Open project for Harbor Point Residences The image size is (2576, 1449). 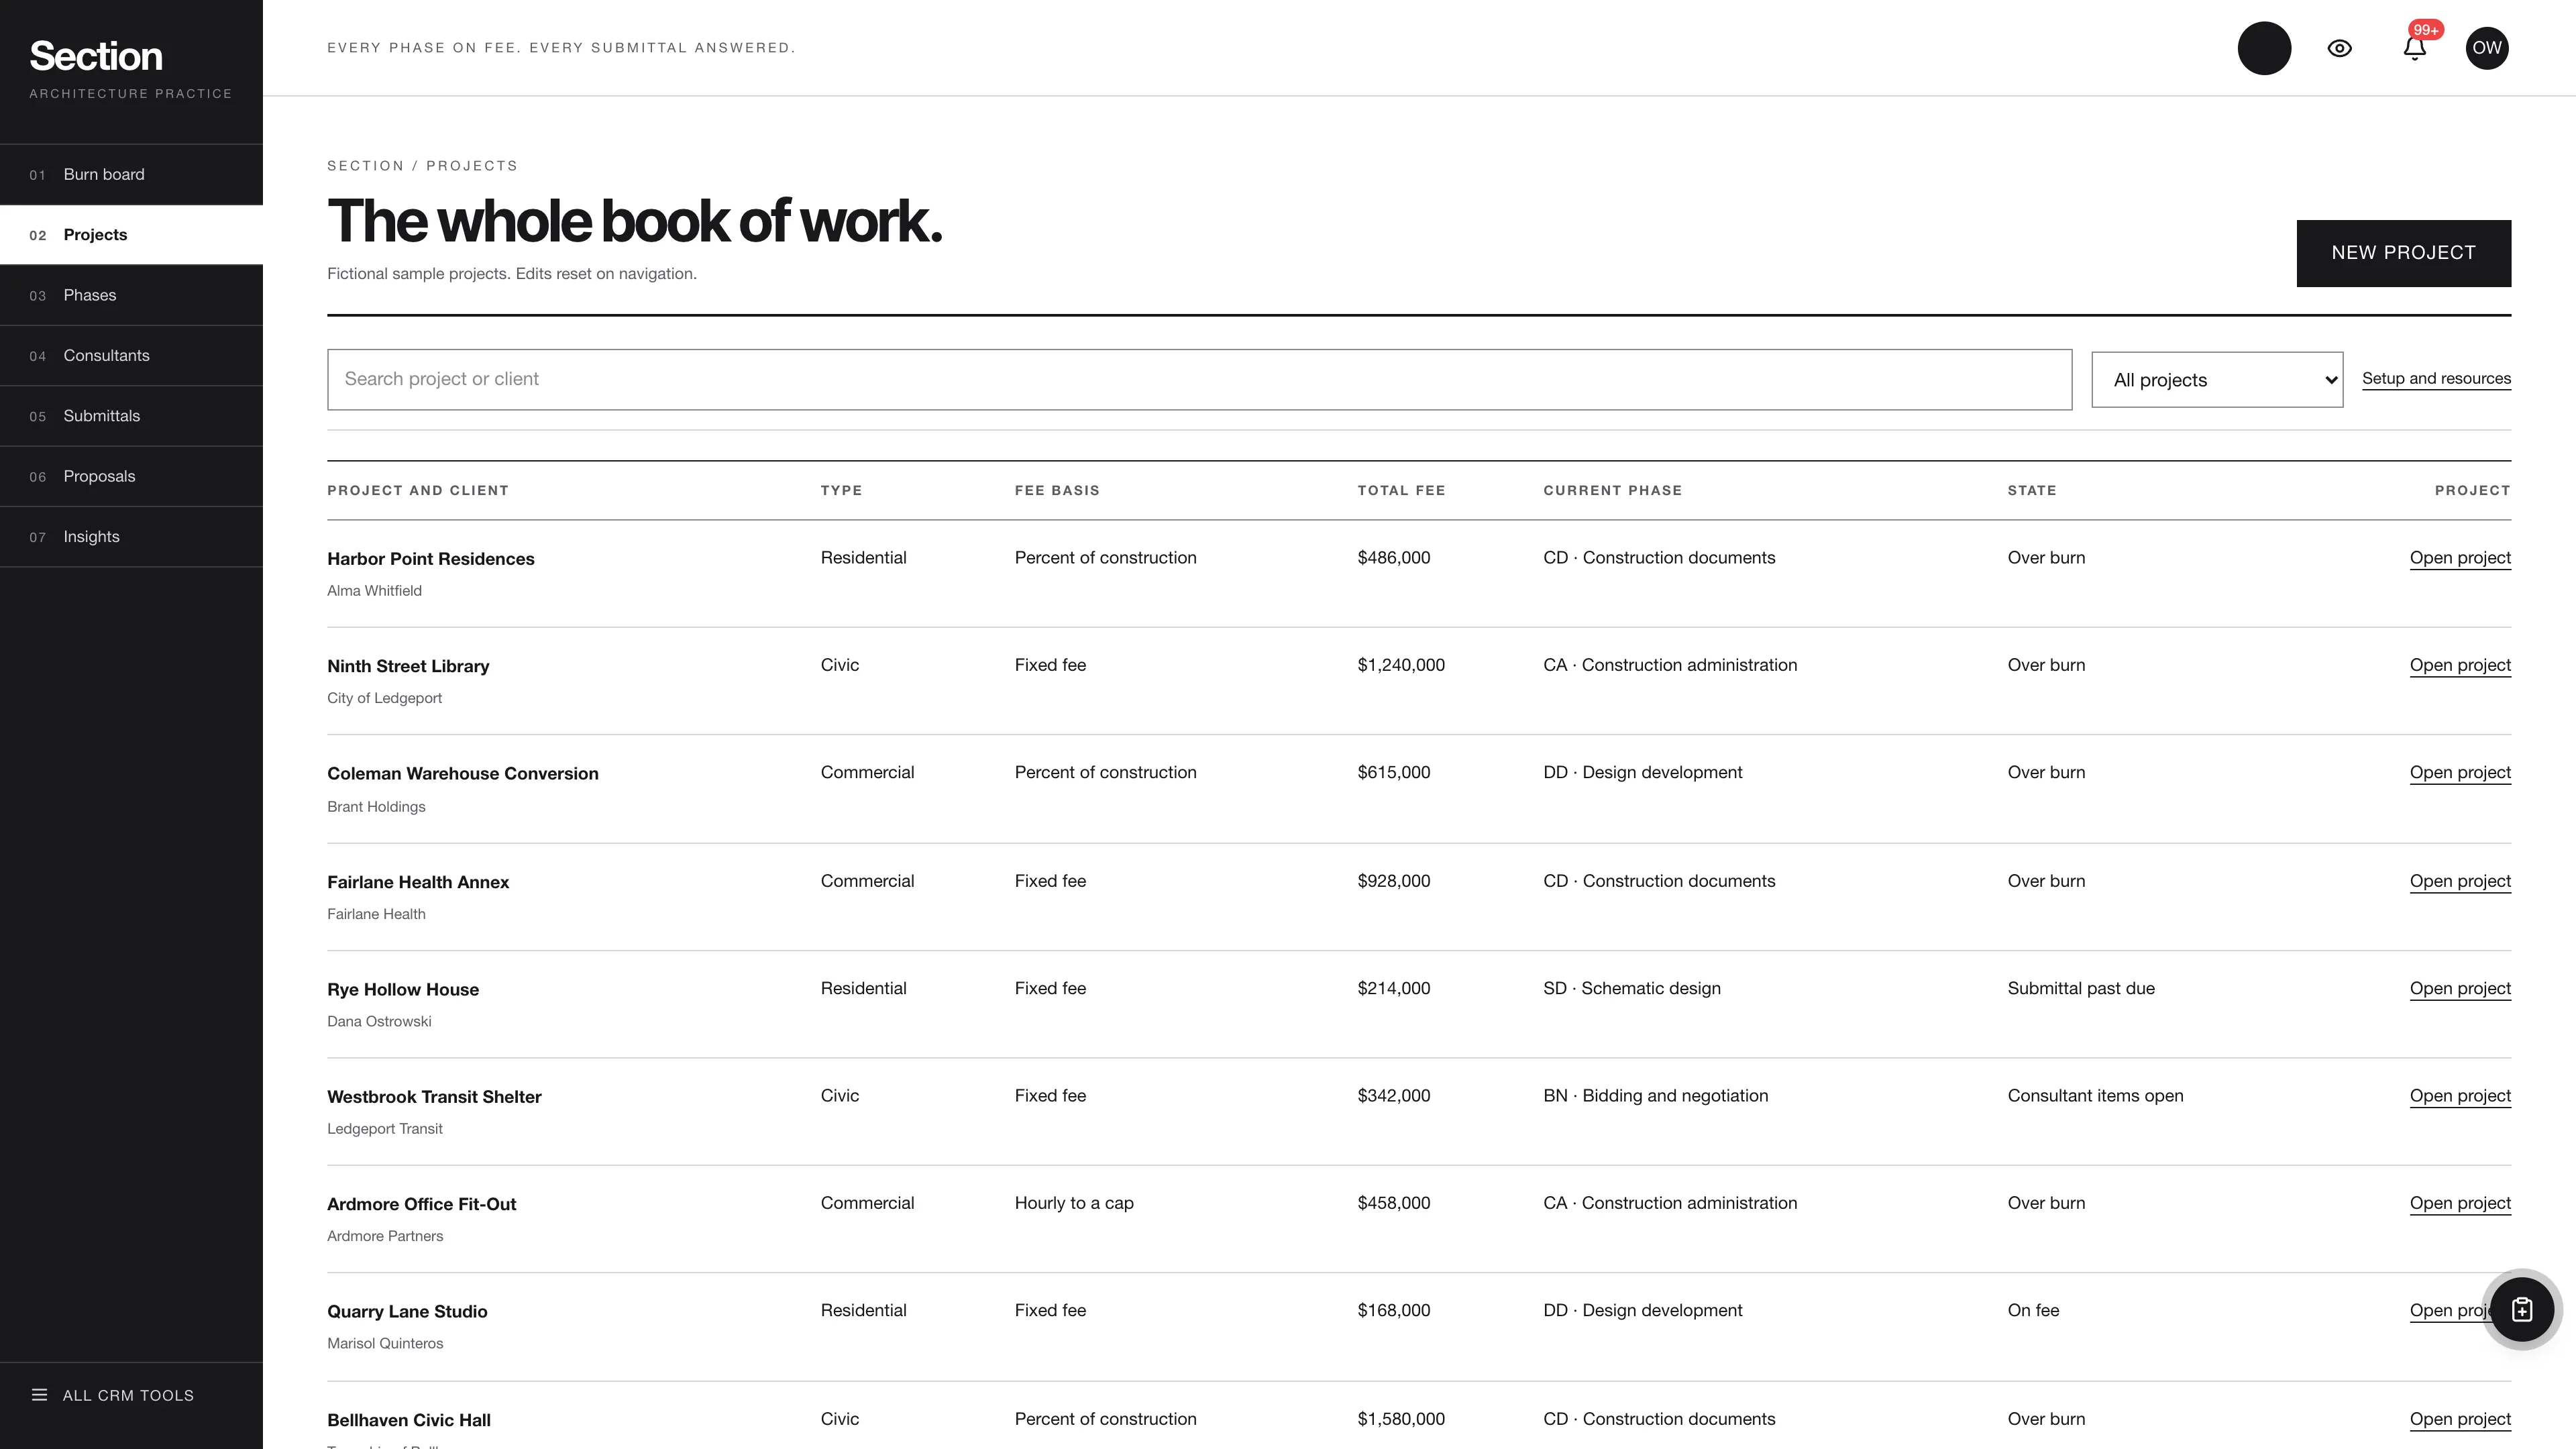coord(2460,558)
